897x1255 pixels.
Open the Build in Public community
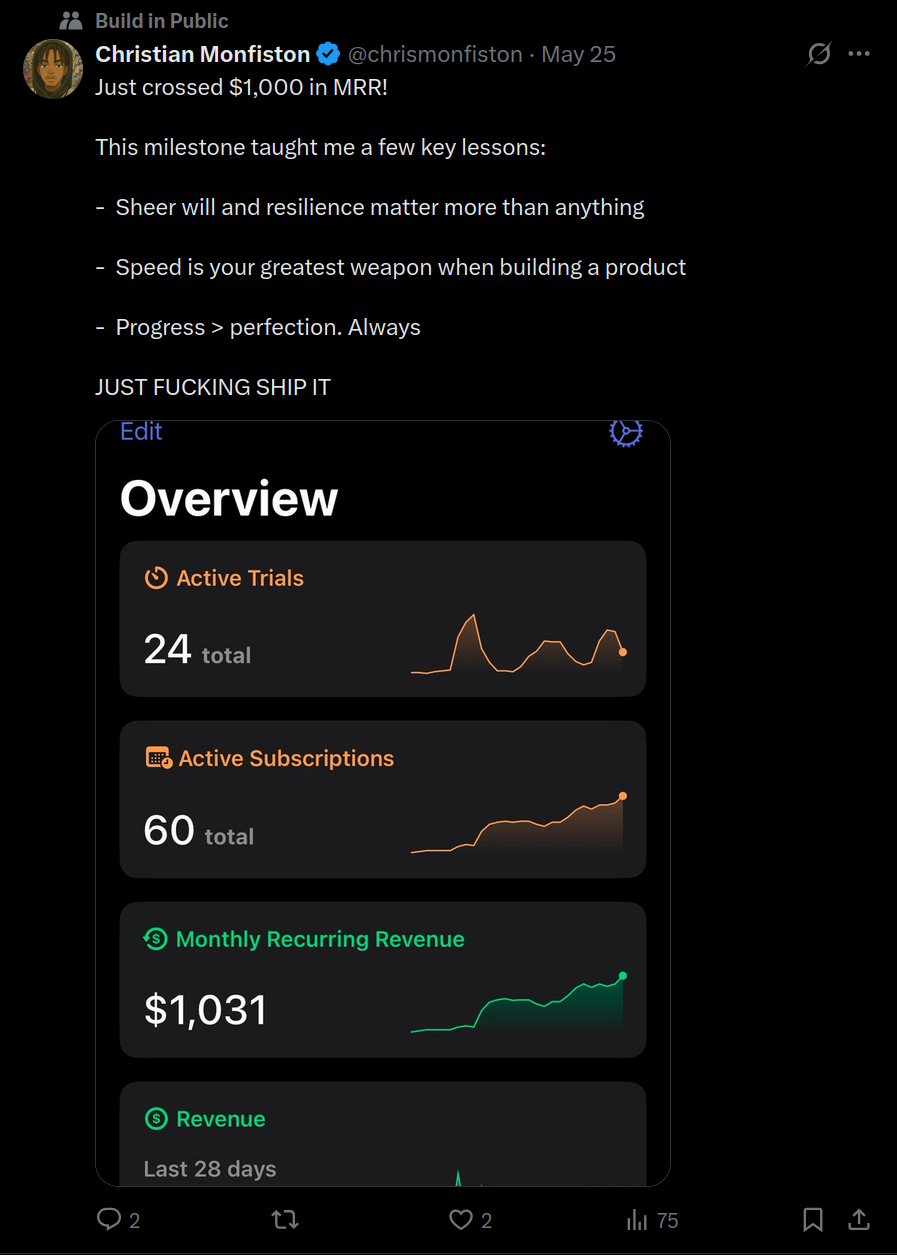coord(162,21)
